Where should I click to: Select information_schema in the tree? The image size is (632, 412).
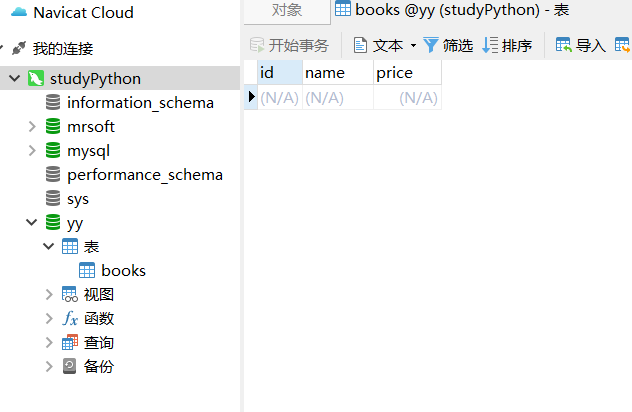coord(140,103)
